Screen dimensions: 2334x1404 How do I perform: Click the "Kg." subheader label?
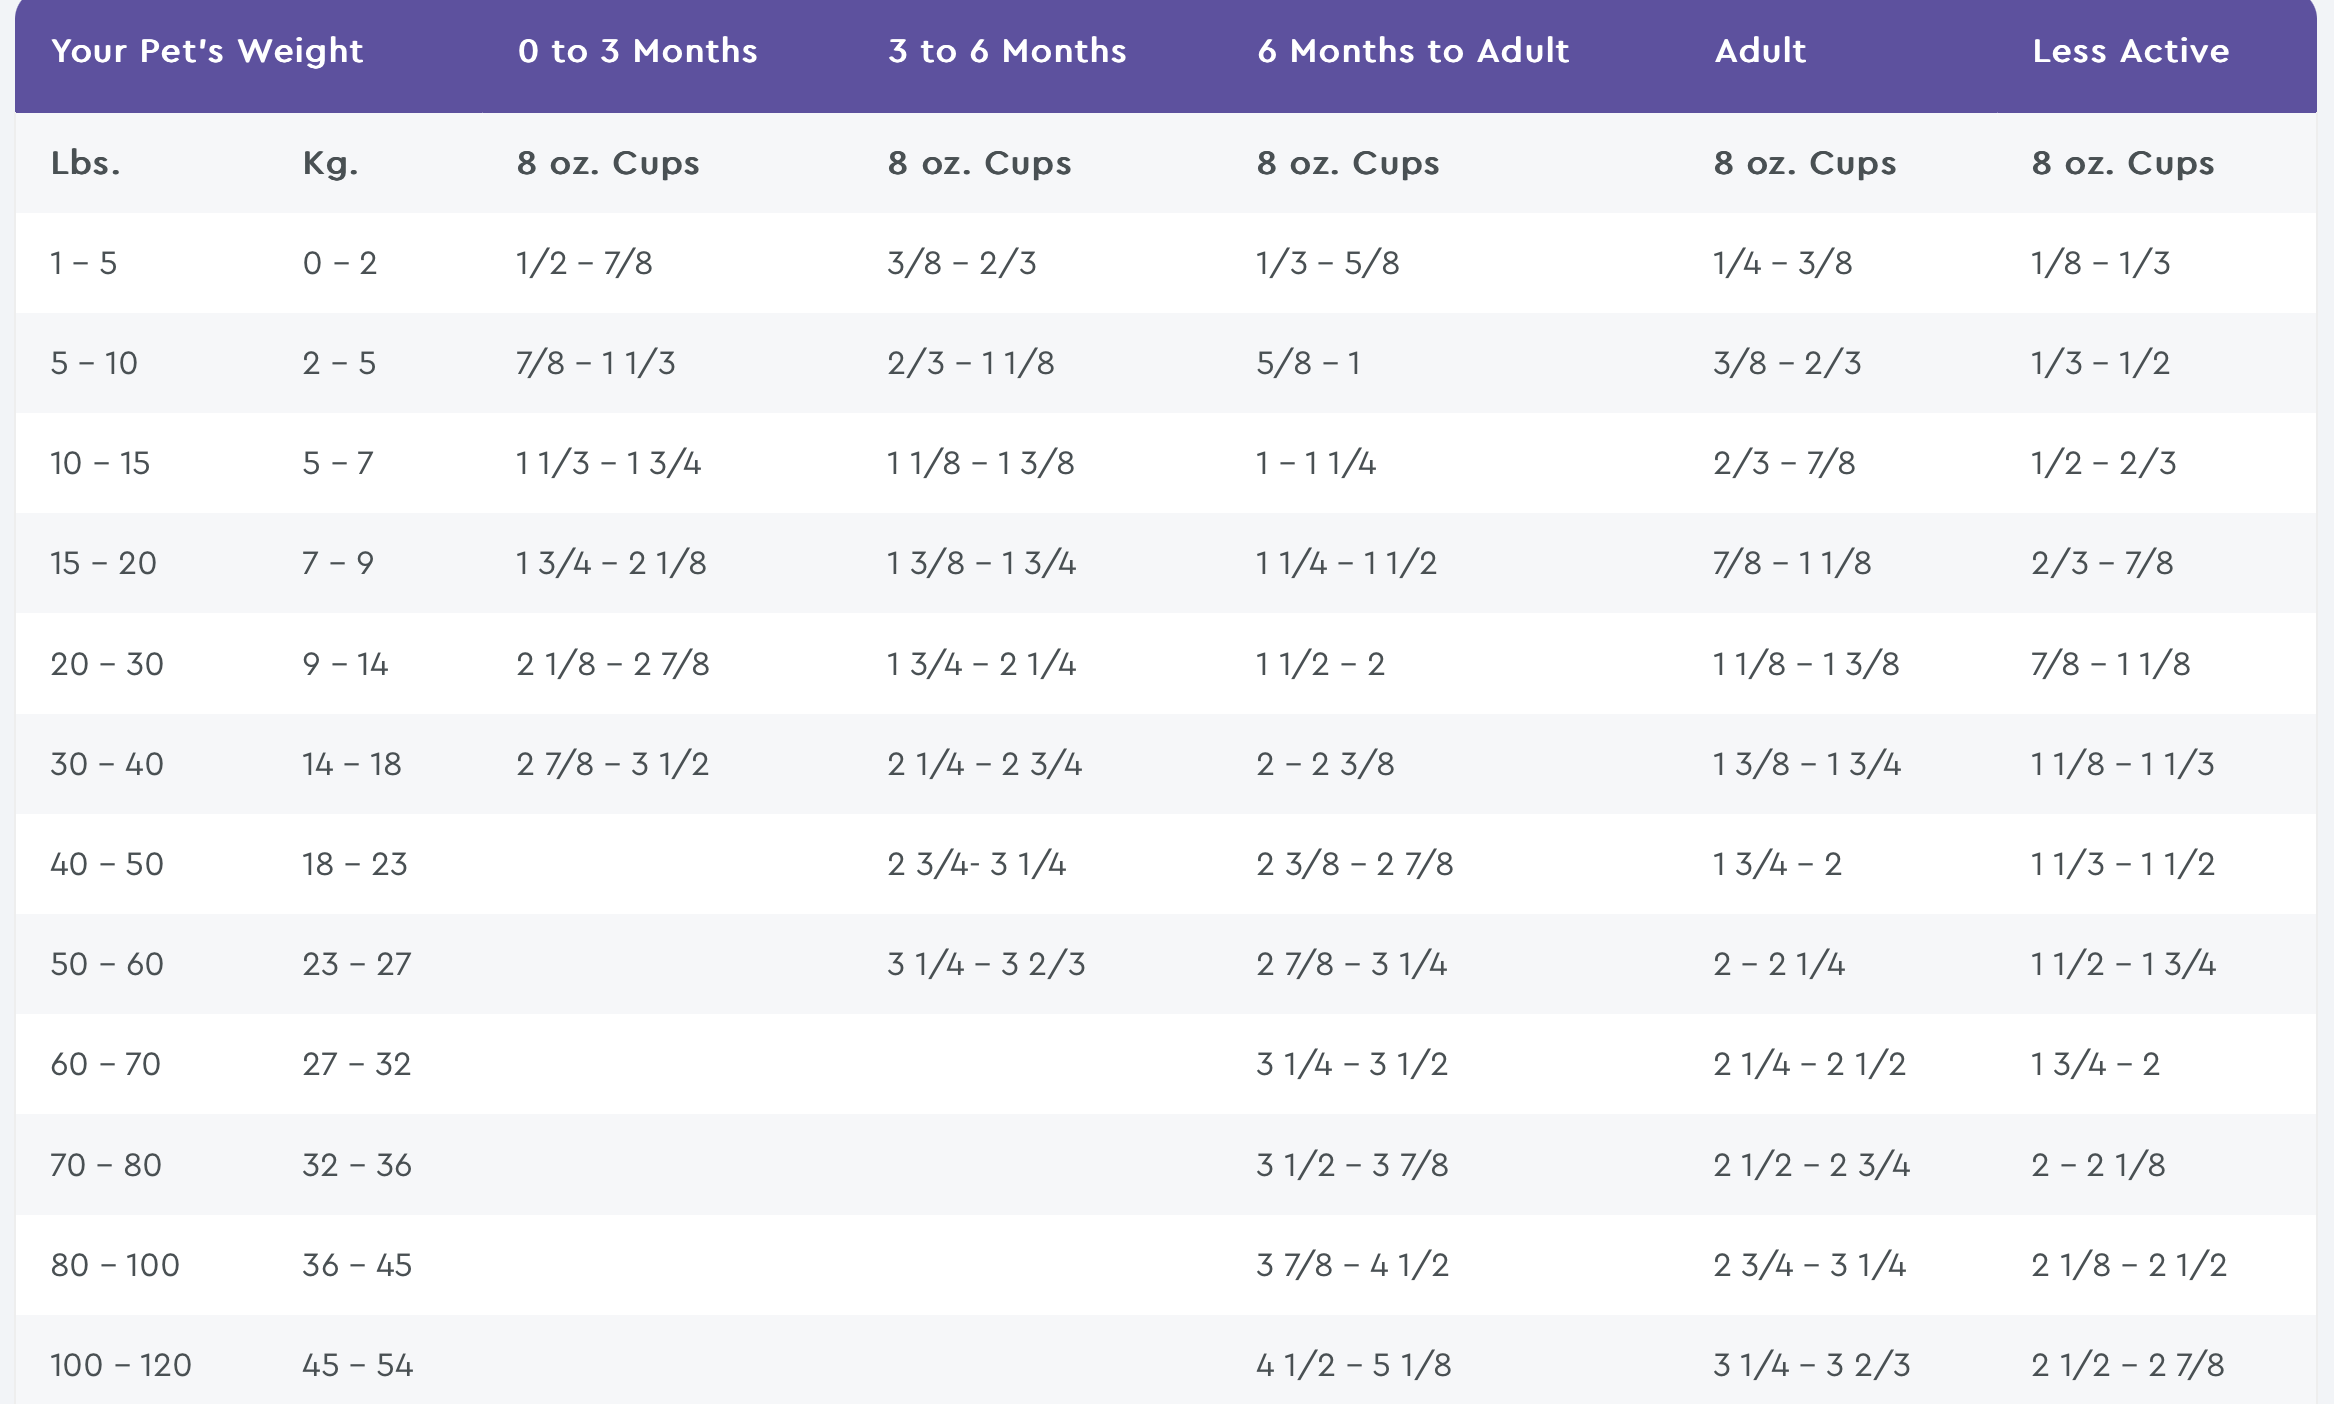pyautogui.click(x=330, y=163)
